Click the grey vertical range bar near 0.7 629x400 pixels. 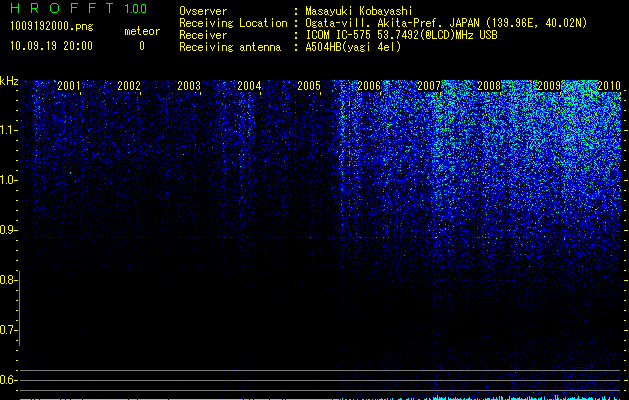click(x=19, y=308)
